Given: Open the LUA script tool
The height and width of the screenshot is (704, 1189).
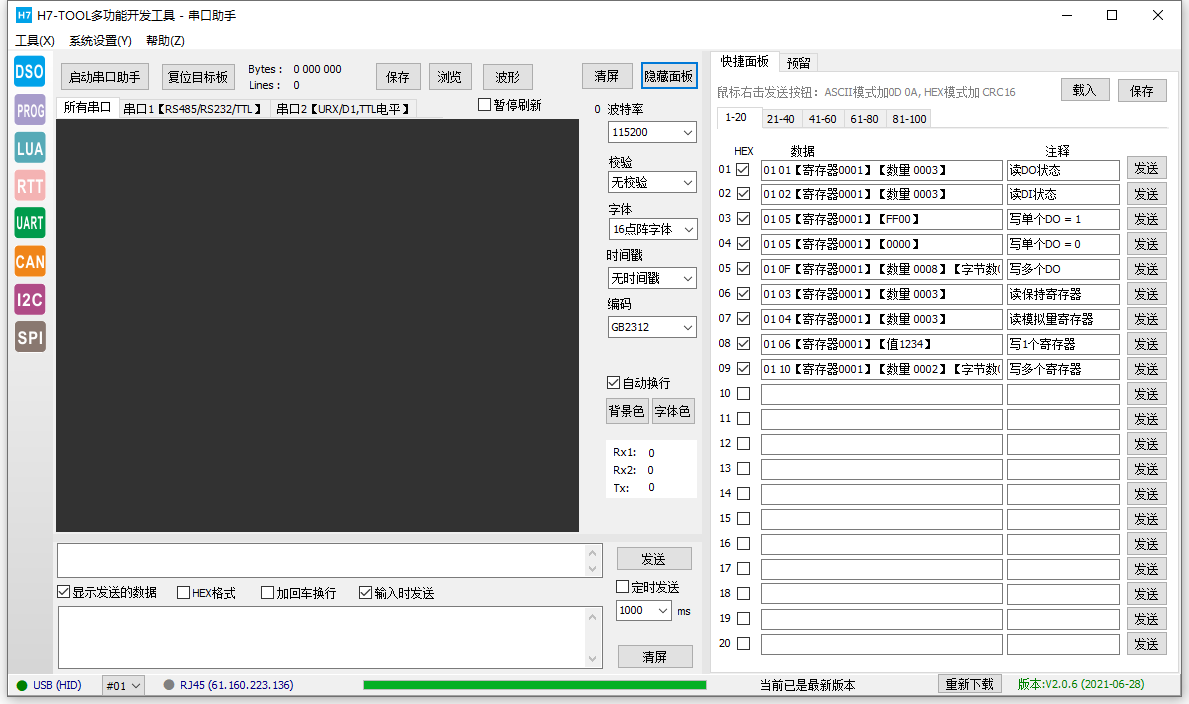Looking at the screenshot, I should [30, 148].
